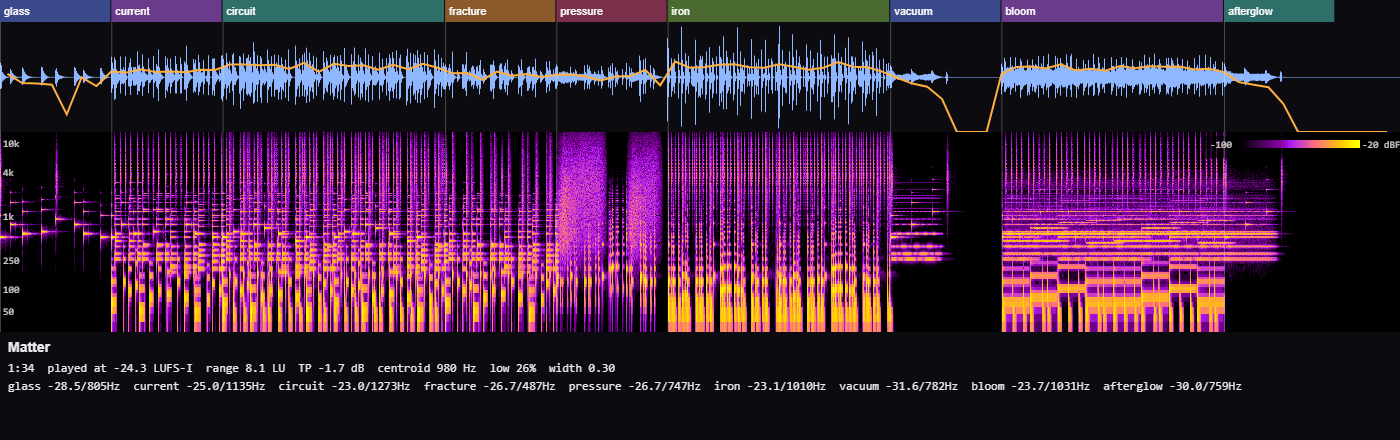Click the range 8.1 LU readout
This screenshot has width=1400, height=440.
tap(246, 368)
